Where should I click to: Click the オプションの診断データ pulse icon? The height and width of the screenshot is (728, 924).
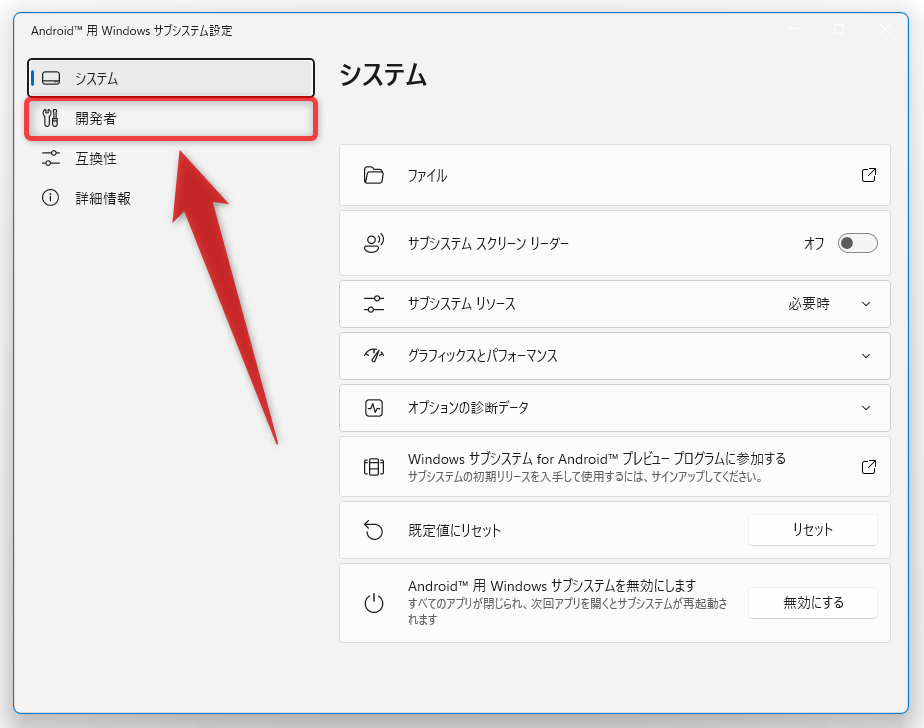[x=374, y=407]
